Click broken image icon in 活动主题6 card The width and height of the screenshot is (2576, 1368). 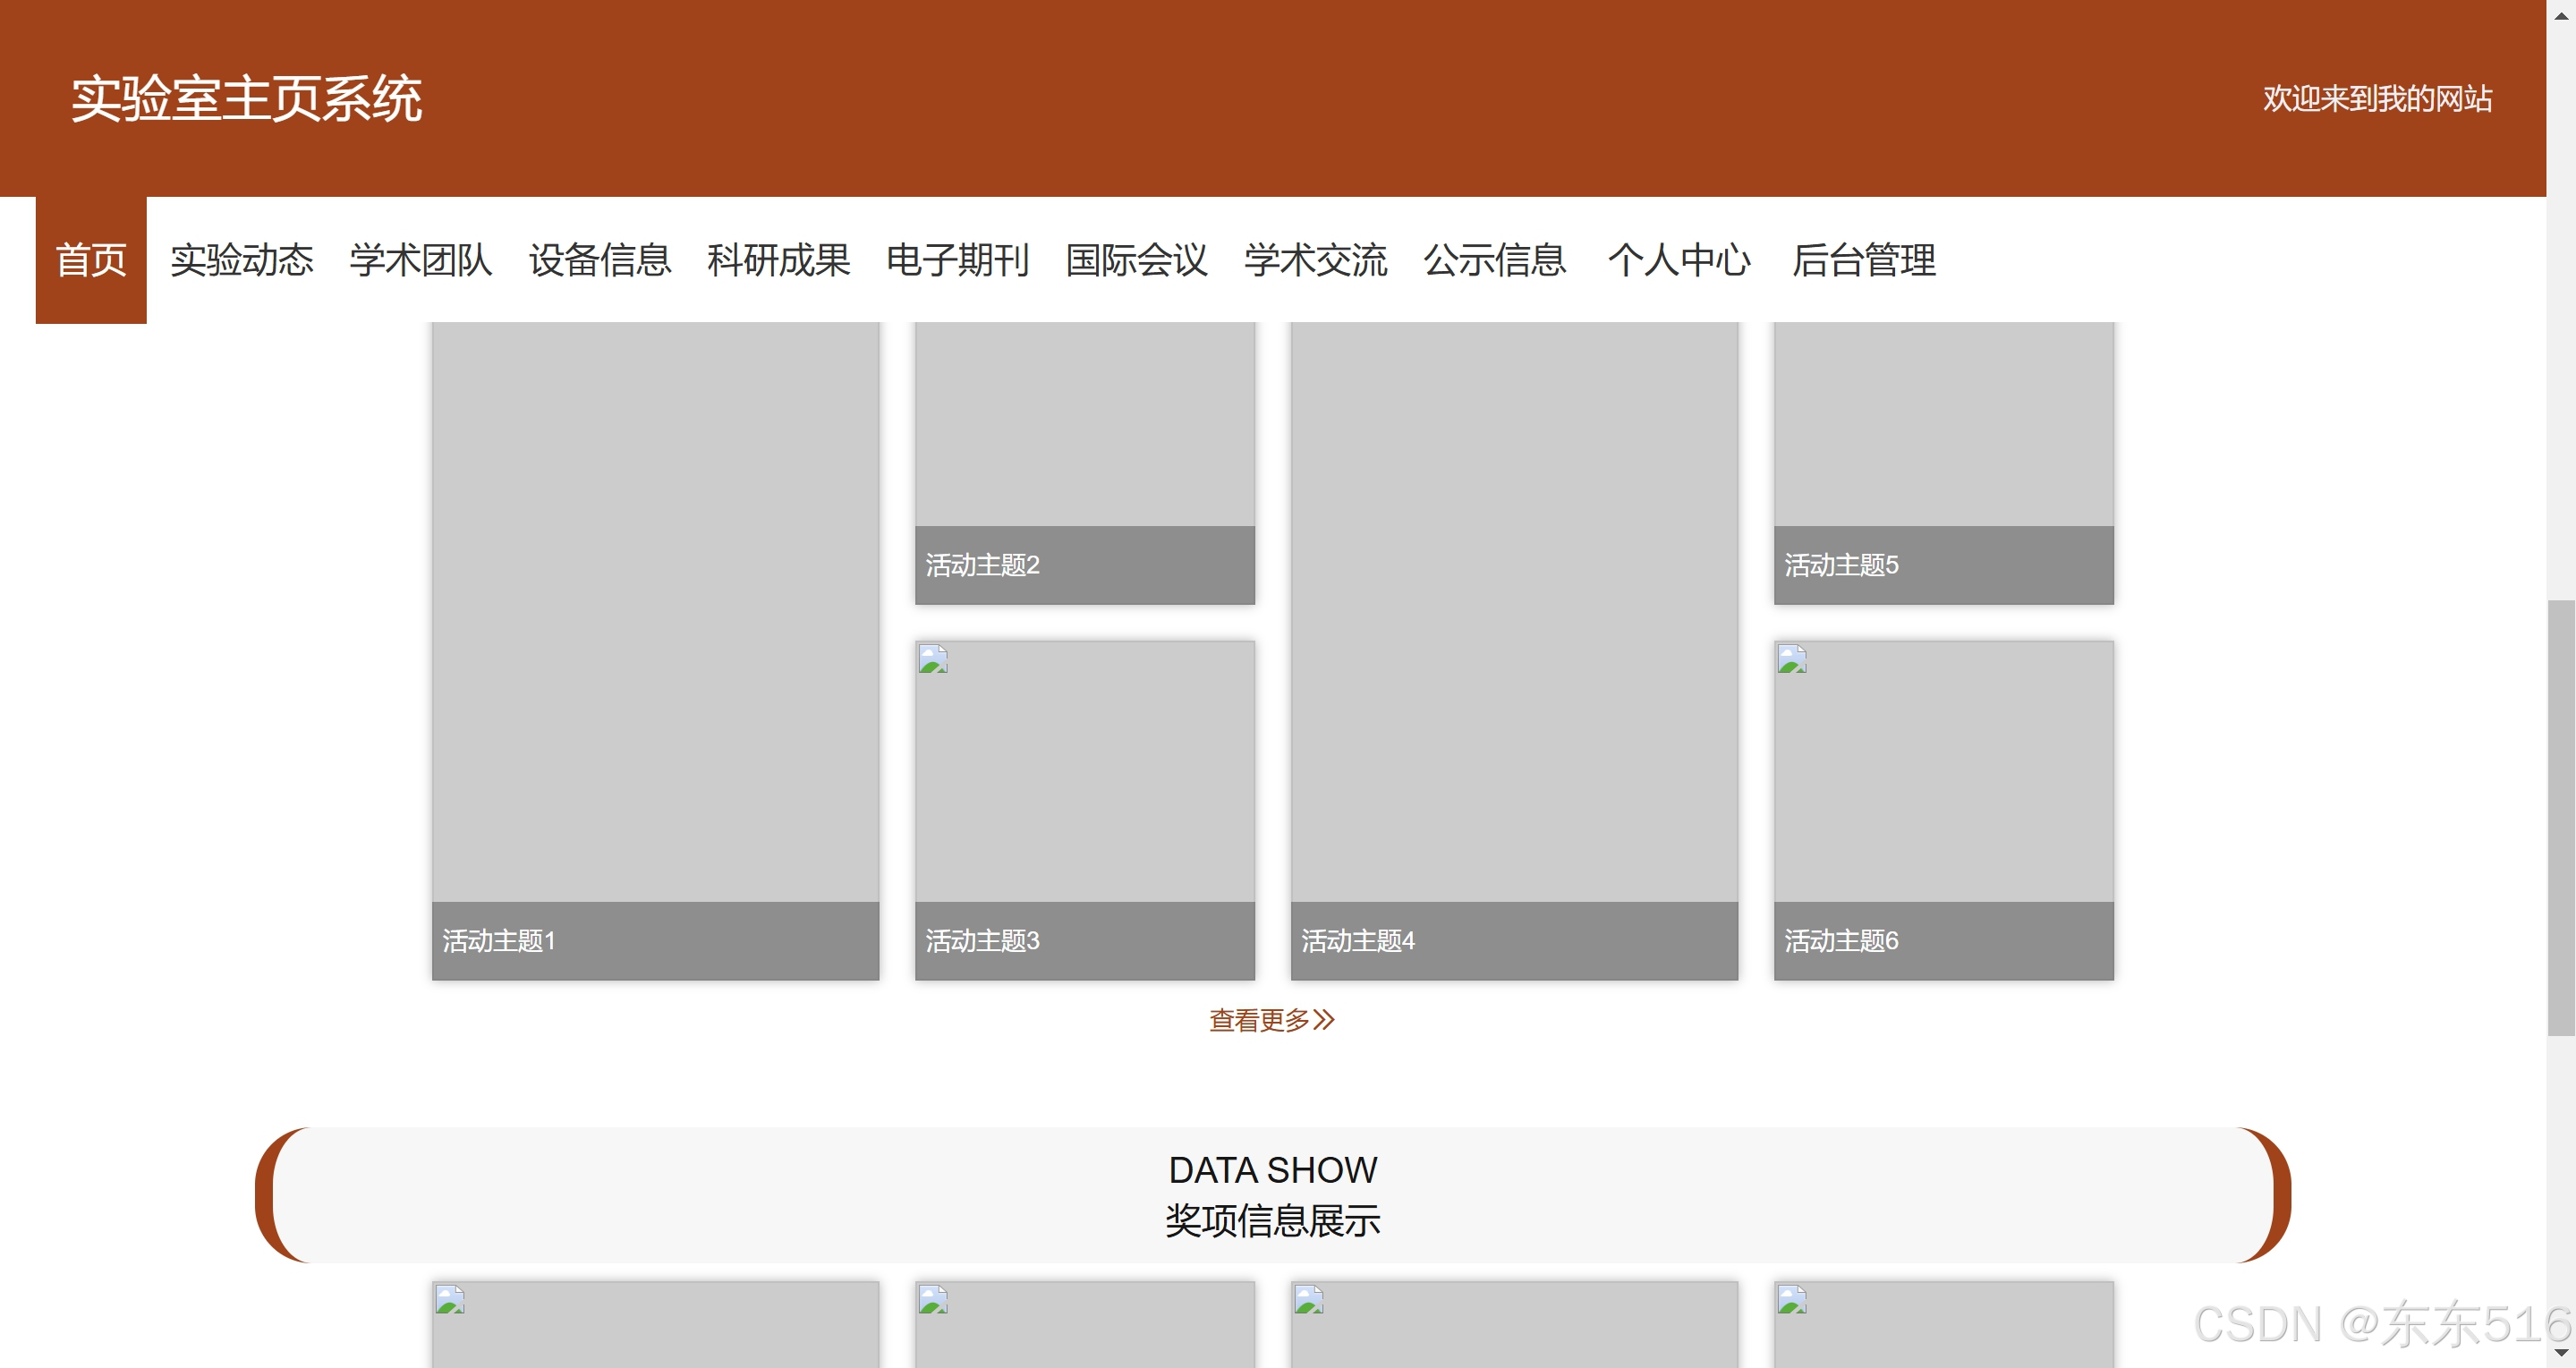point(1792,660)
